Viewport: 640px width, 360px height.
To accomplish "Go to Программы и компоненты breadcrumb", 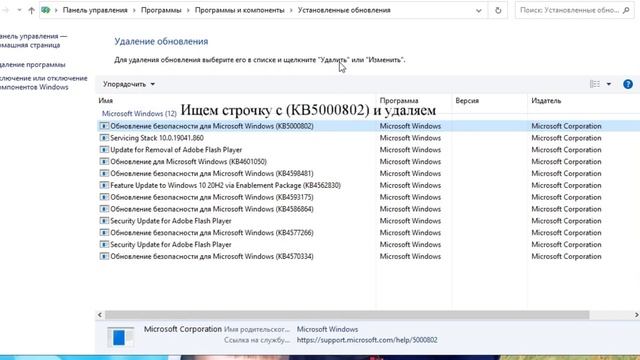I will click(239, 10).
